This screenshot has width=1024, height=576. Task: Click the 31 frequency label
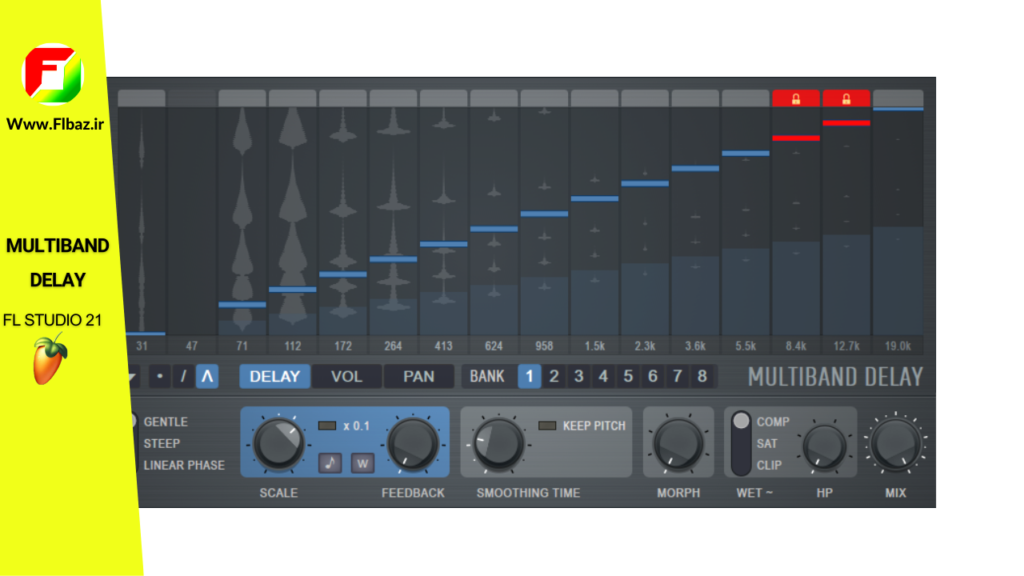(142, 346)
